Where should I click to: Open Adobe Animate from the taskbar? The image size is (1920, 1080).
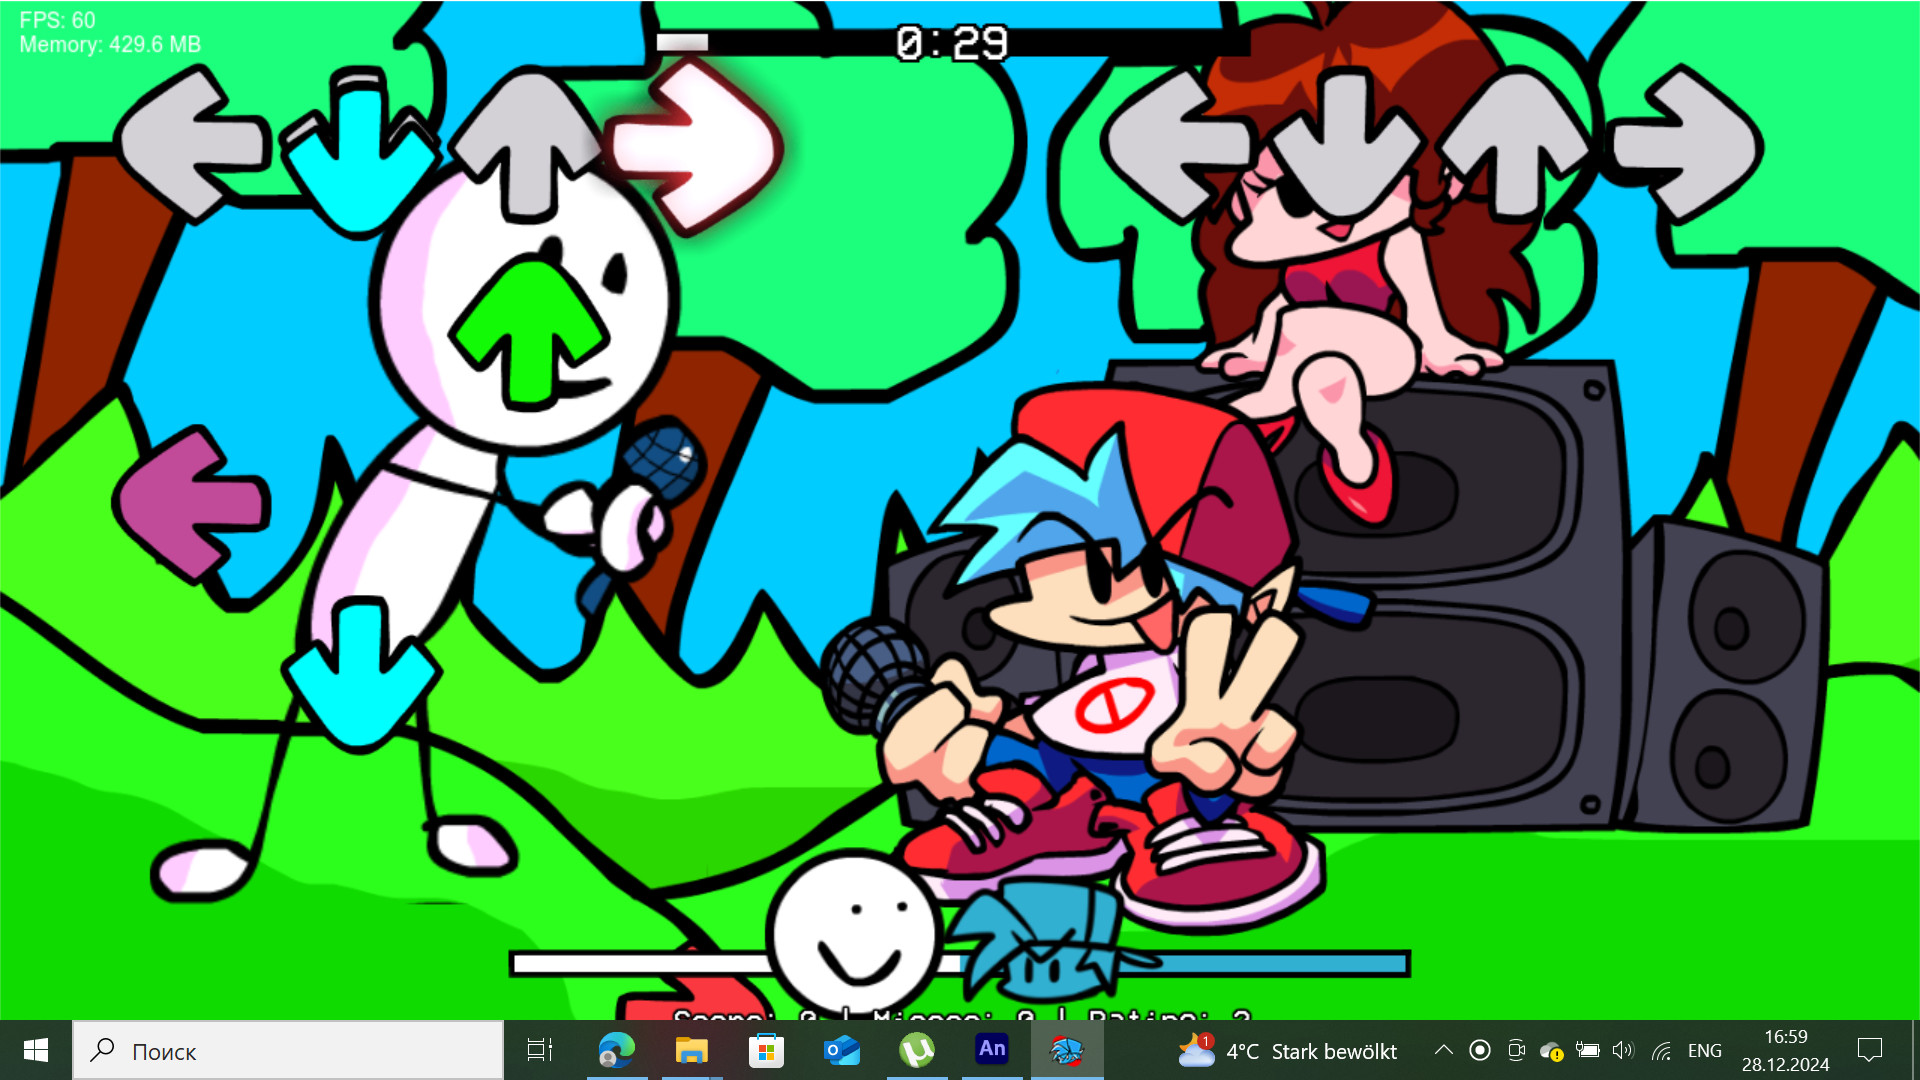(991, 1050)
